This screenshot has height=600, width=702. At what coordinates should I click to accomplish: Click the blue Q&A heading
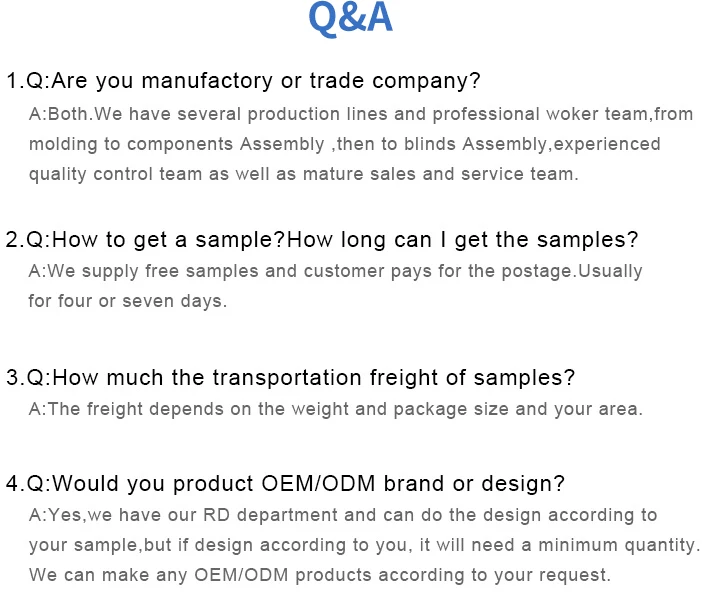point(351,18)
